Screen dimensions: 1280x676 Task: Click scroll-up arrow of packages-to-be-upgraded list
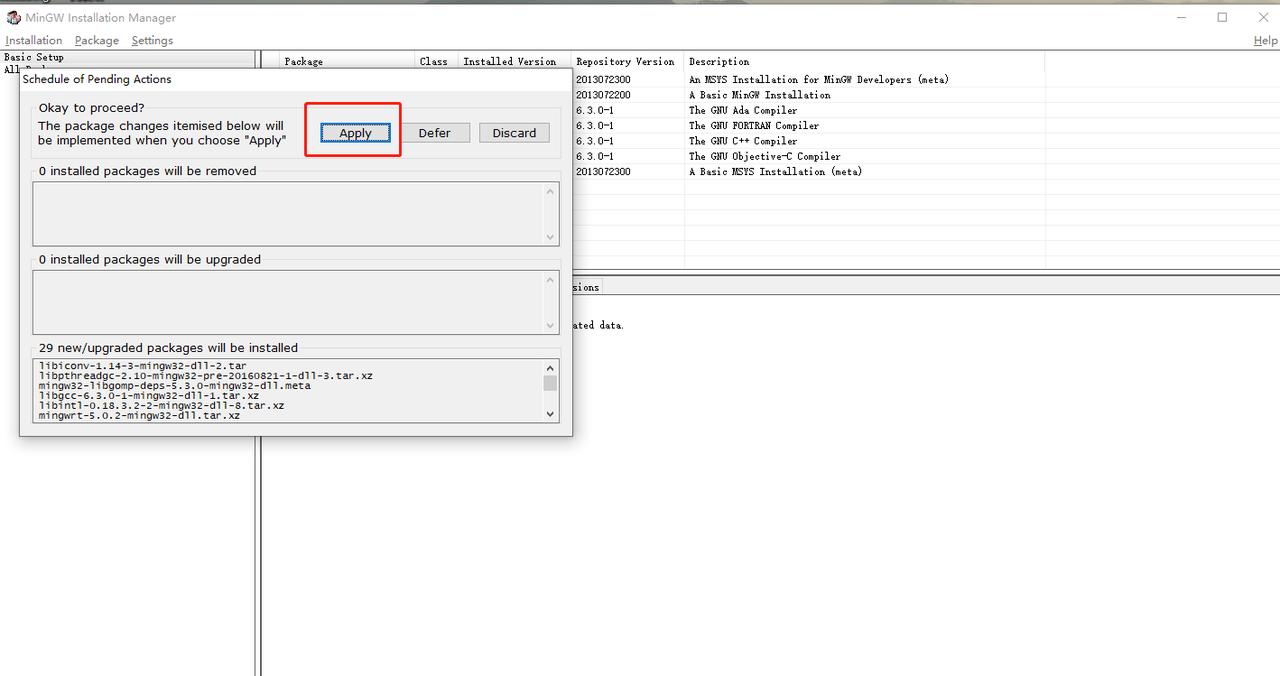click(x=550, y=279)
